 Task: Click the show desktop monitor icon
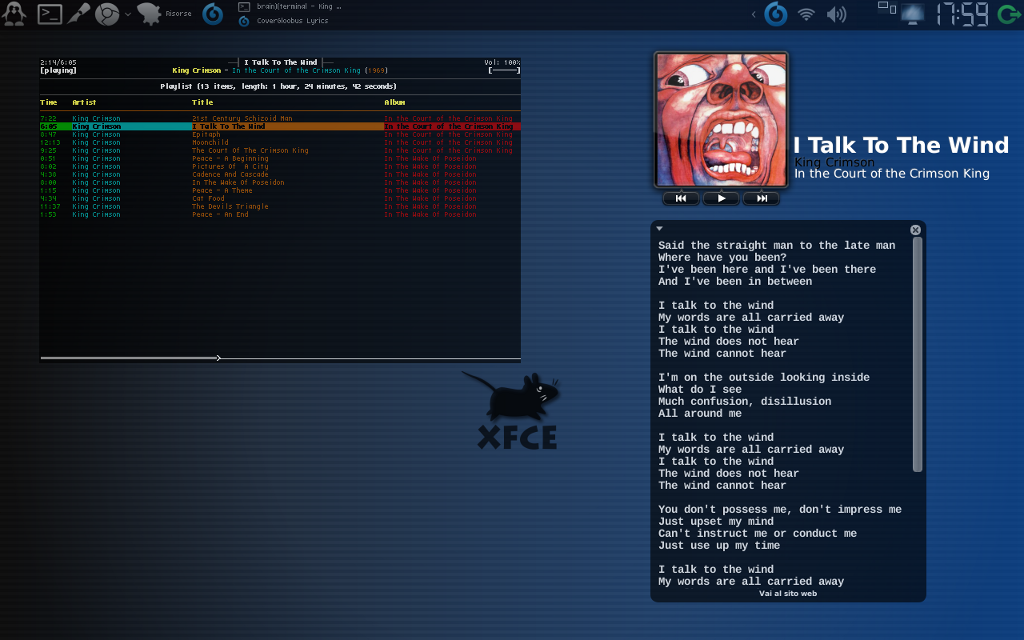pos(912,14)
